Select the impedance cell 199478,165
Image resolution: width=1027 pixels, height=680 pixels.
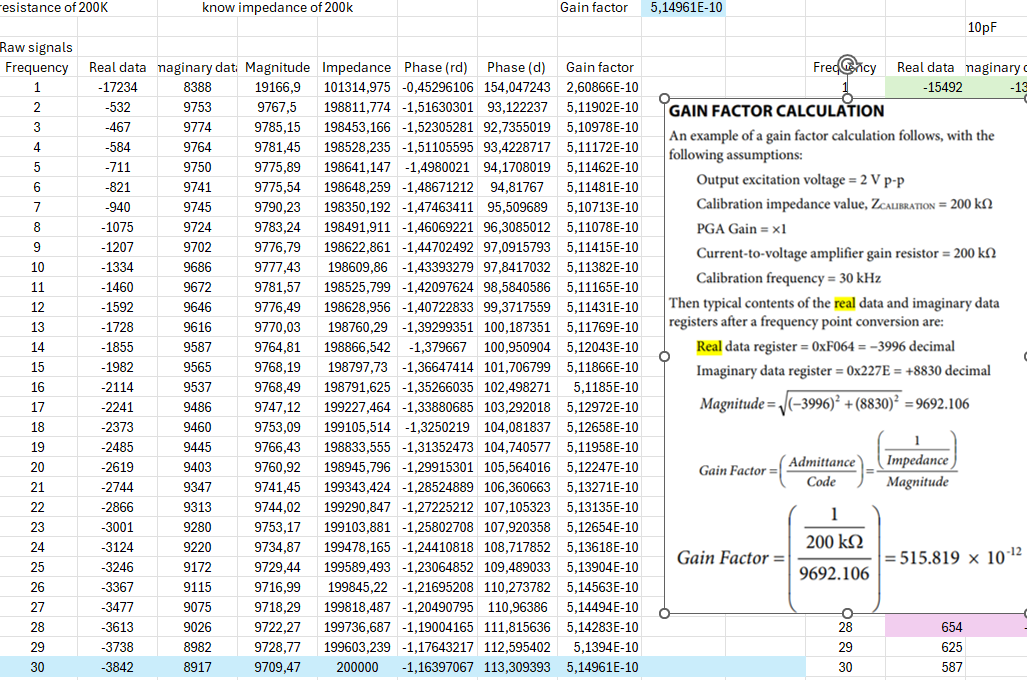(357, 547)
